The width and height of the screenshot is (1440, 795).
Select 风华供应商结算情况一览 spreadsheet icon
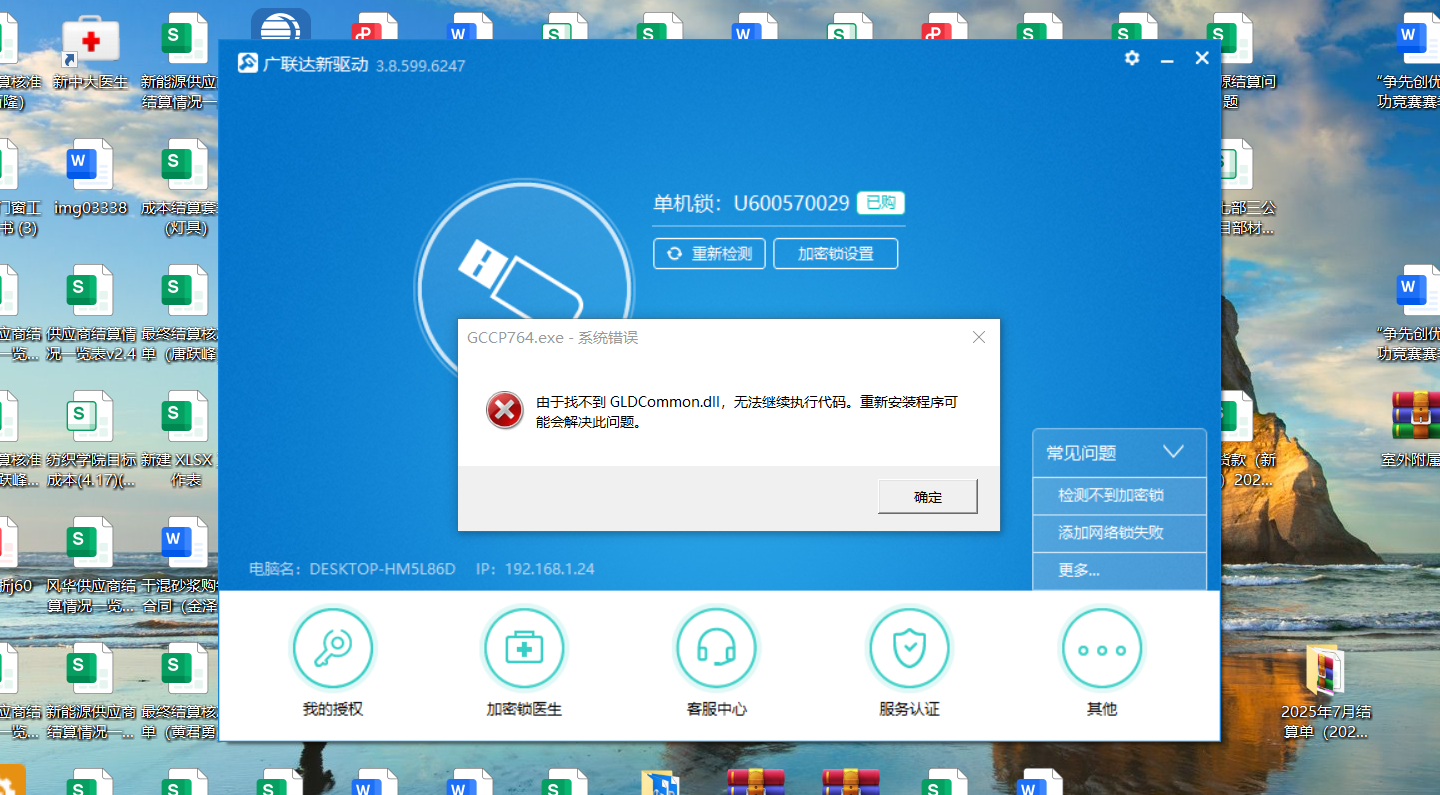[91, 565]
